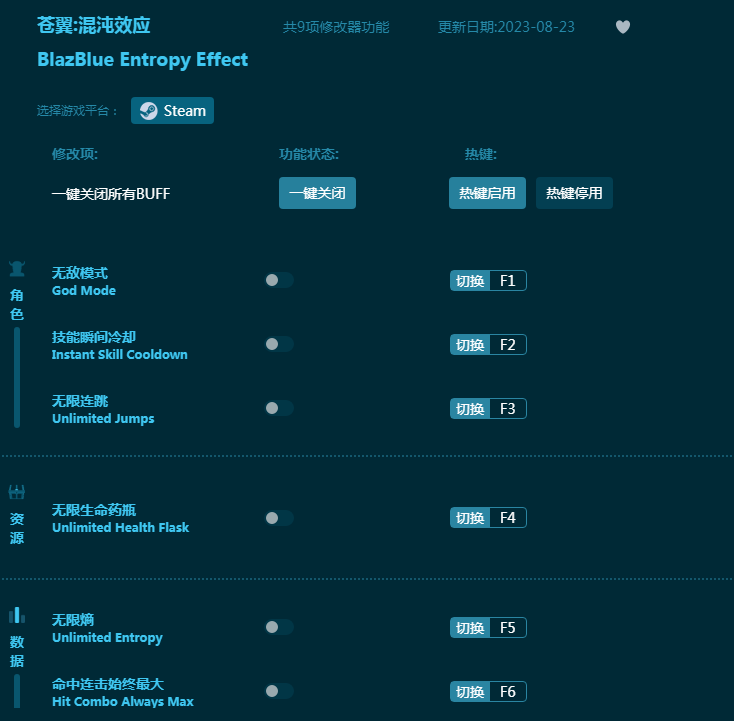This screenshot has width=734, height=721.
Task: Click 切换 button for F4 hotkey
Action: pyautogui.click(x=470, y=518)
